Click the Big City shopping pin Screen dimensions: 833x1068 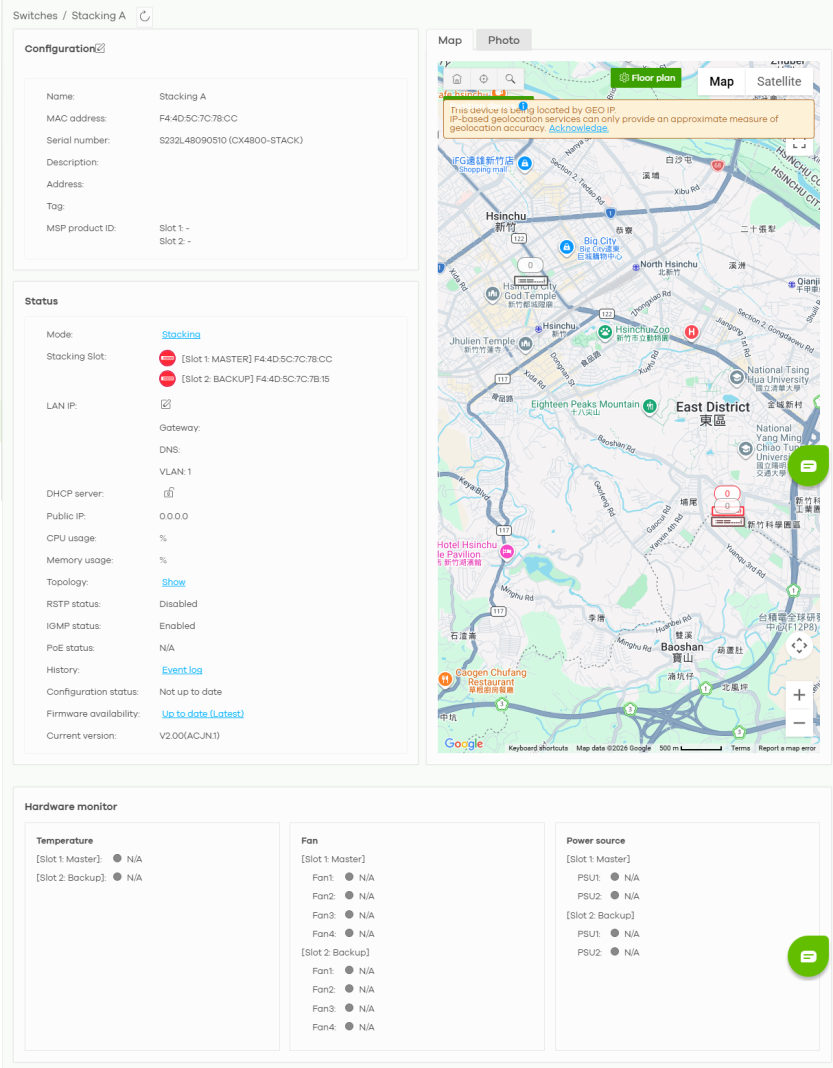[x=567, y=247]
